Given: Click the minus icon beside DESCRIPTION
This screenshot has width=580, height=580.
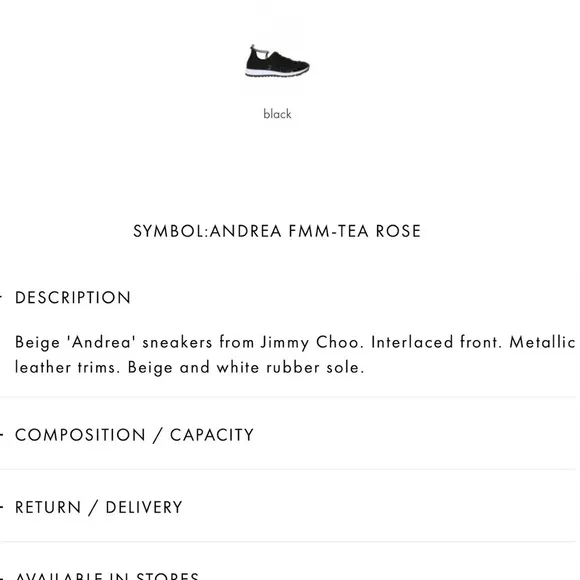Looking at the screenshot, I should (x=1, y=297).
